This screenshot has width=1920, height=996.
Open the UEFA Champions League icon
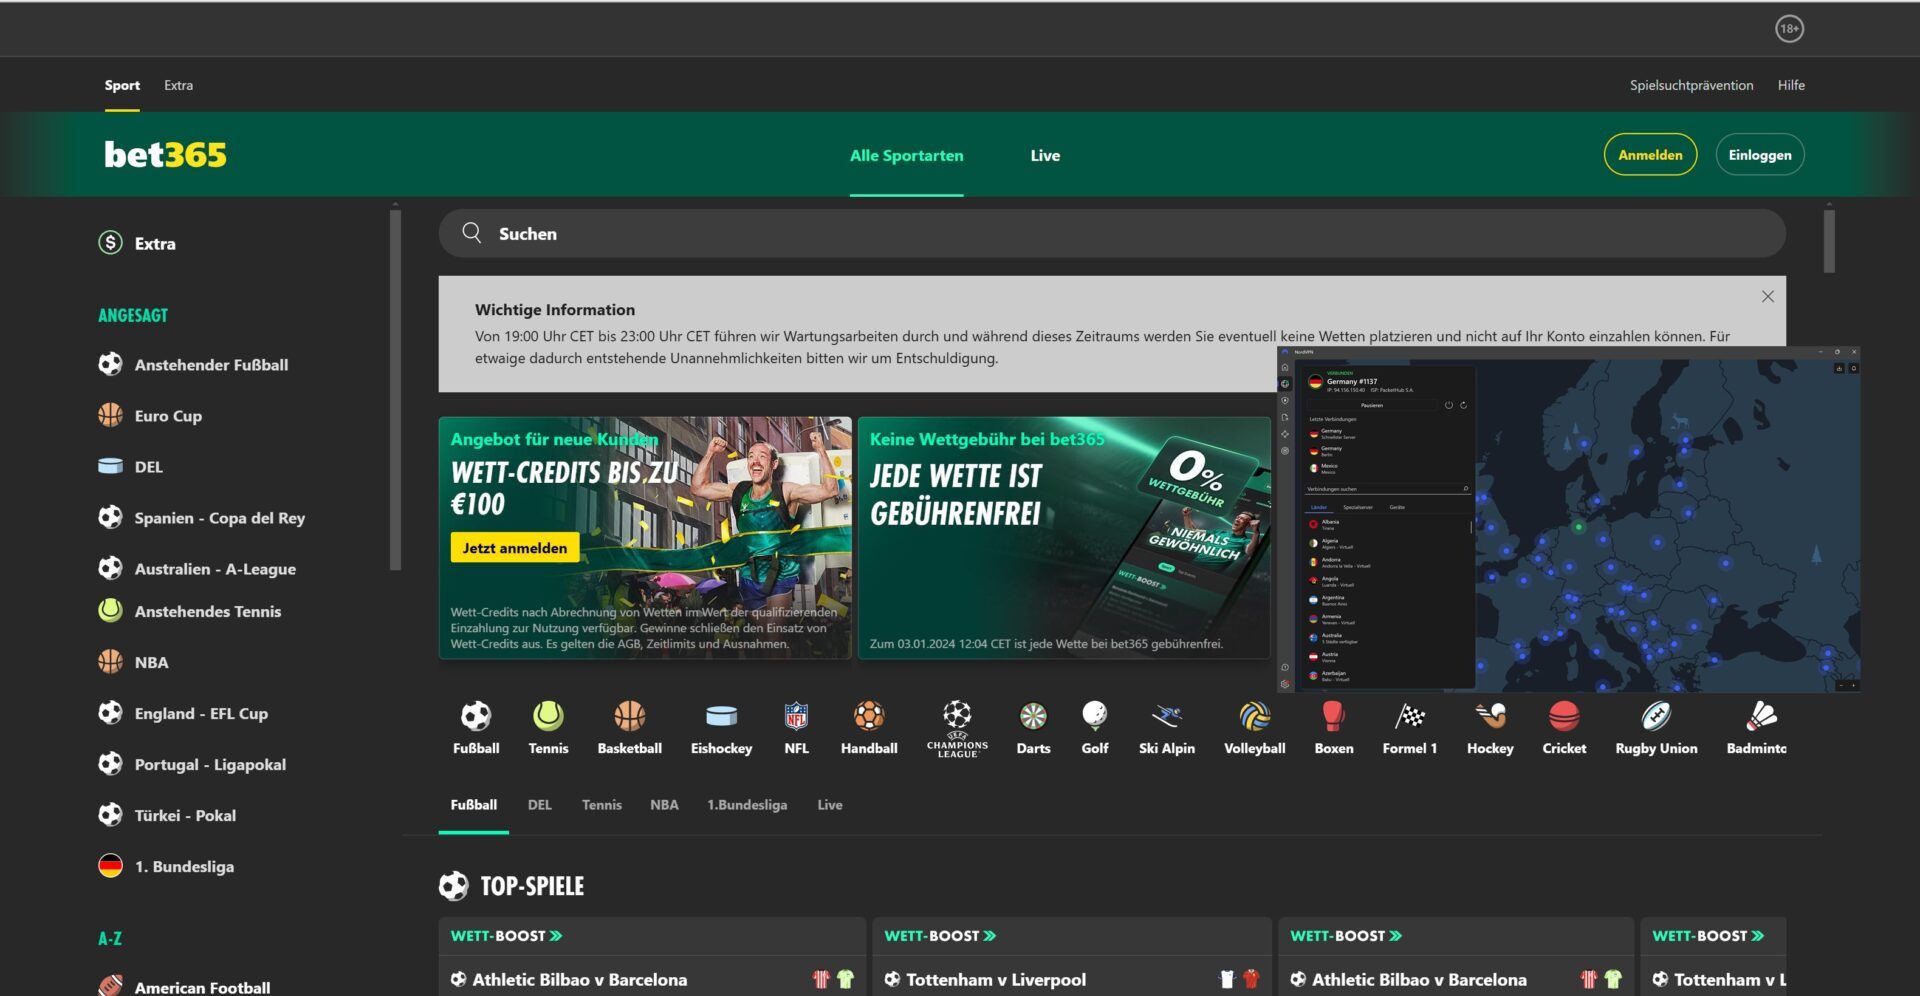[x=957, y=728]
